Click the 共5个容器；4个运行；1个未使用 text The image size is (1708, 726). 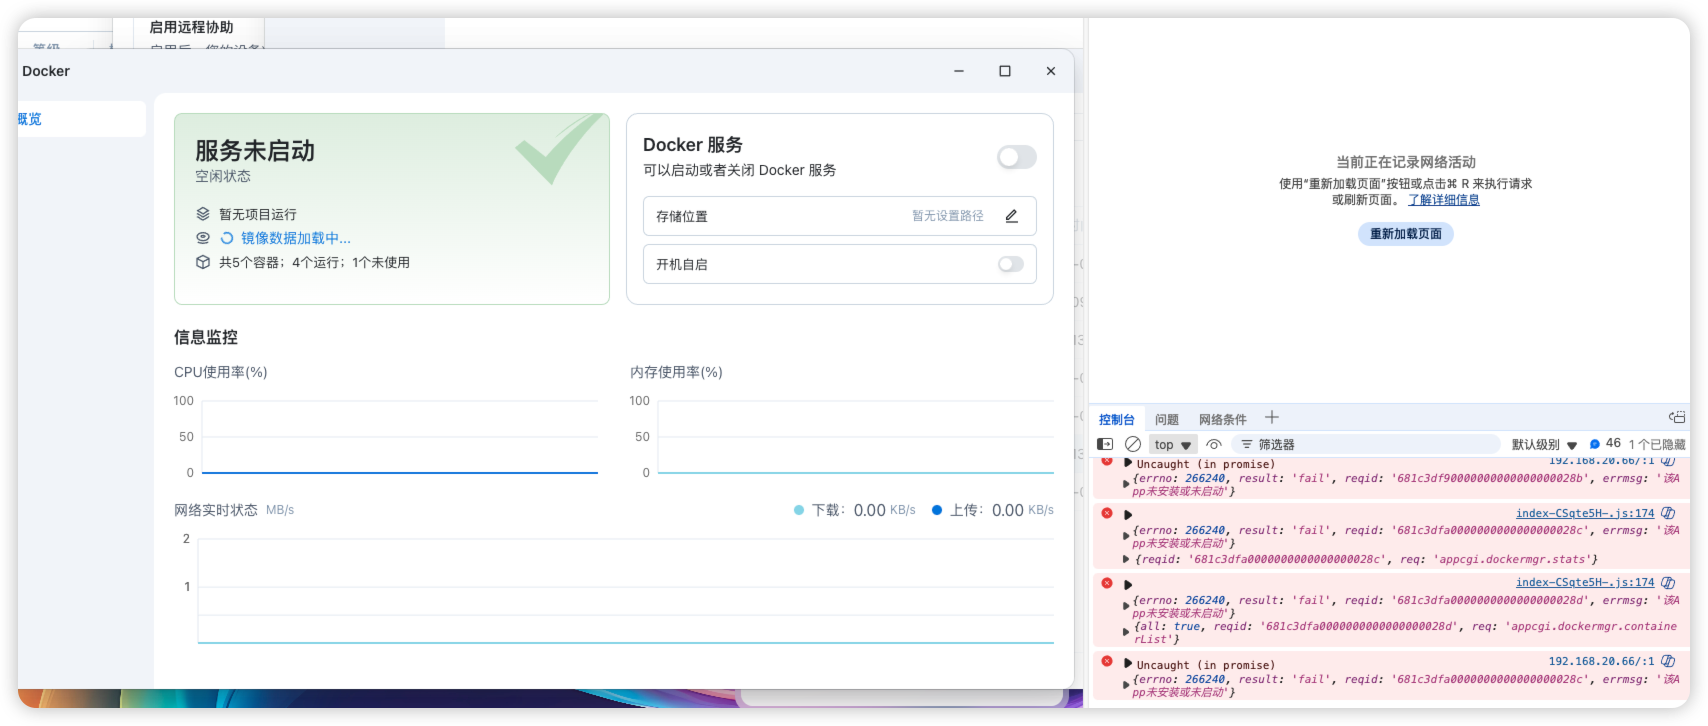[314, 262]
